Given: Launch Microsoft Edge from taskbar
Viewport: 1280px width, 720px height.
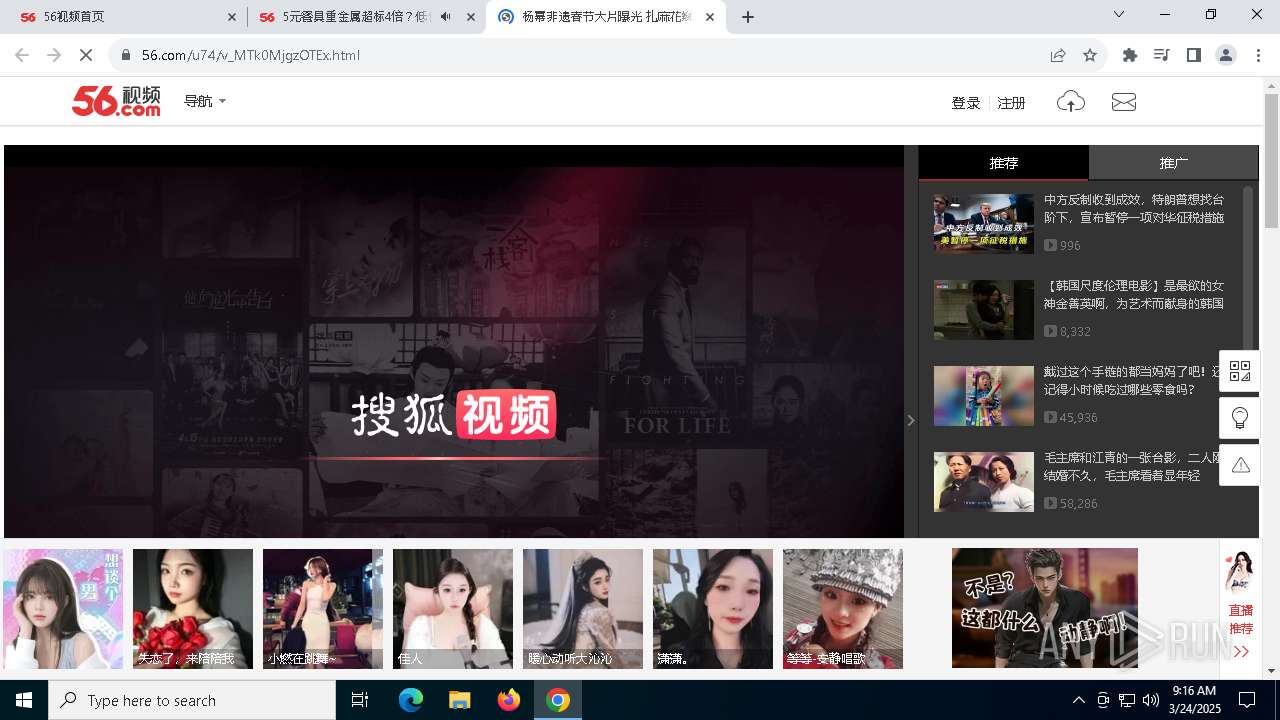Looking at the screenshot, I should 411,700.
